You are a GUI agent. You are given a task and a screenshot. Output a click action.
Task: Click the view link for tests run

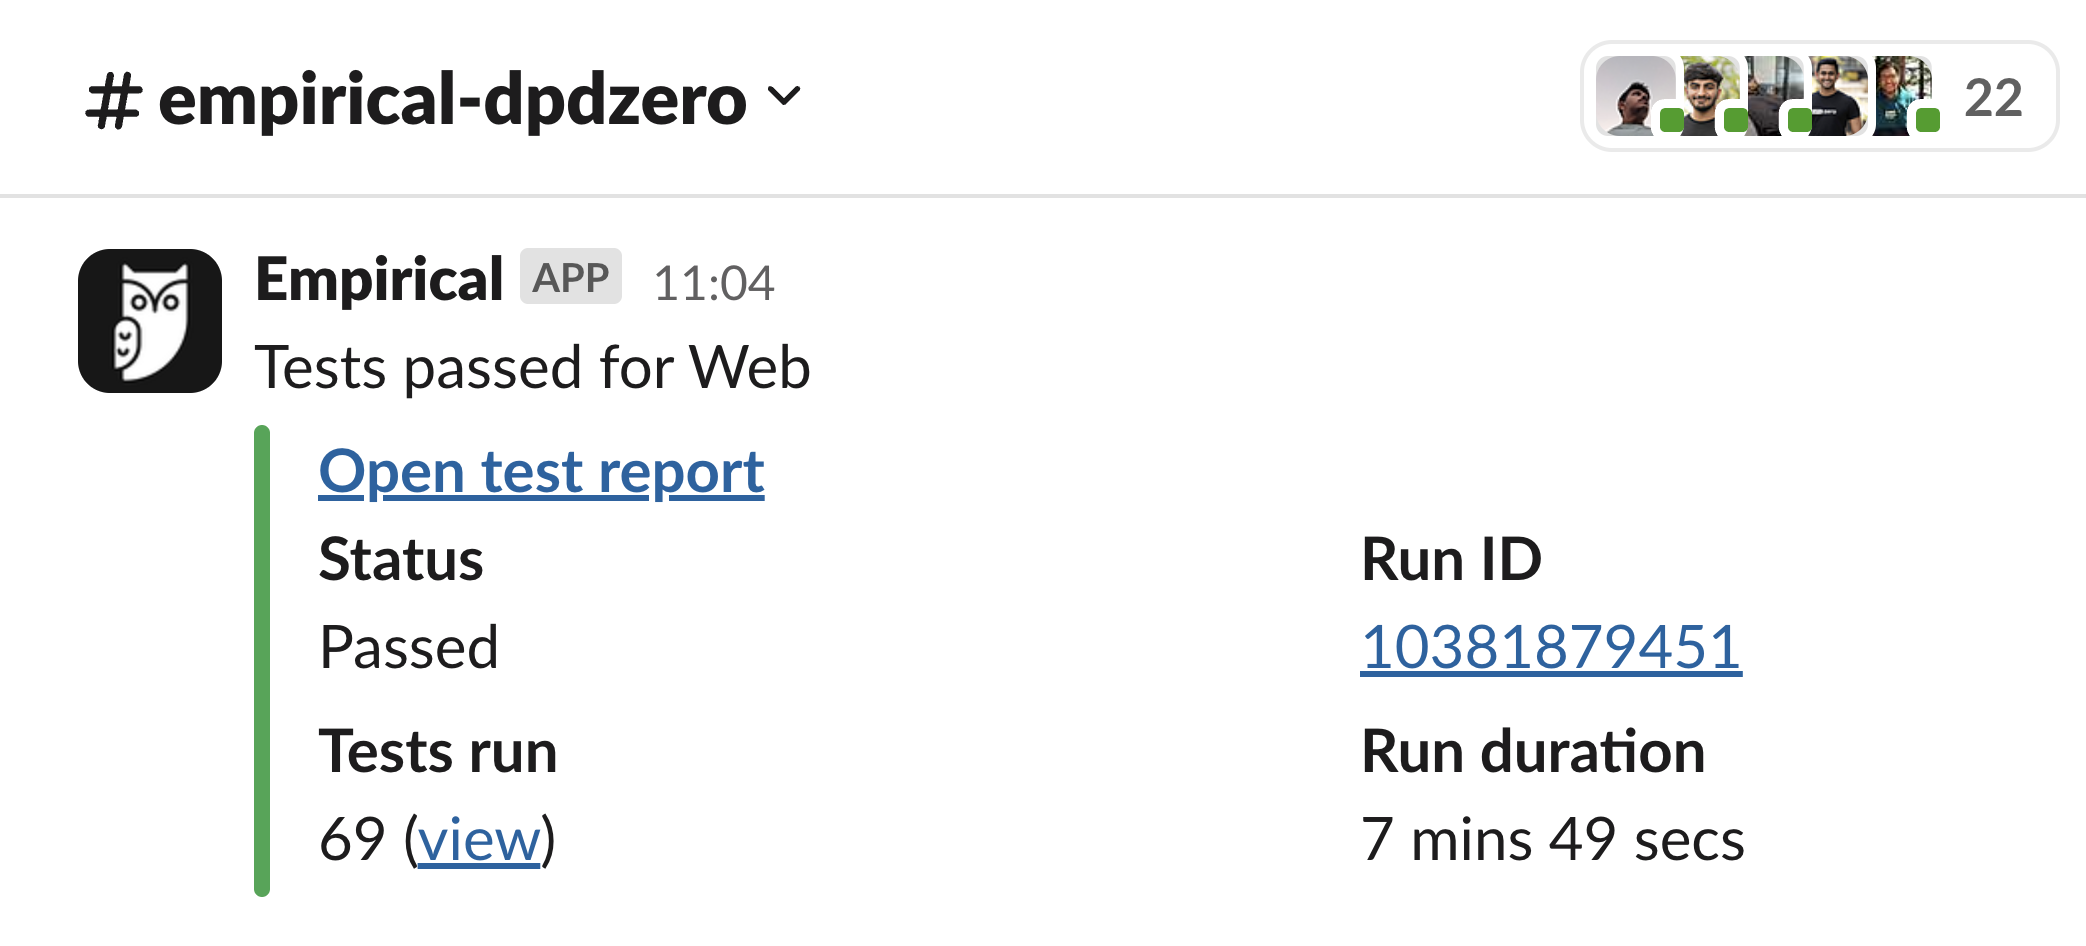click(x=479, y=840)
